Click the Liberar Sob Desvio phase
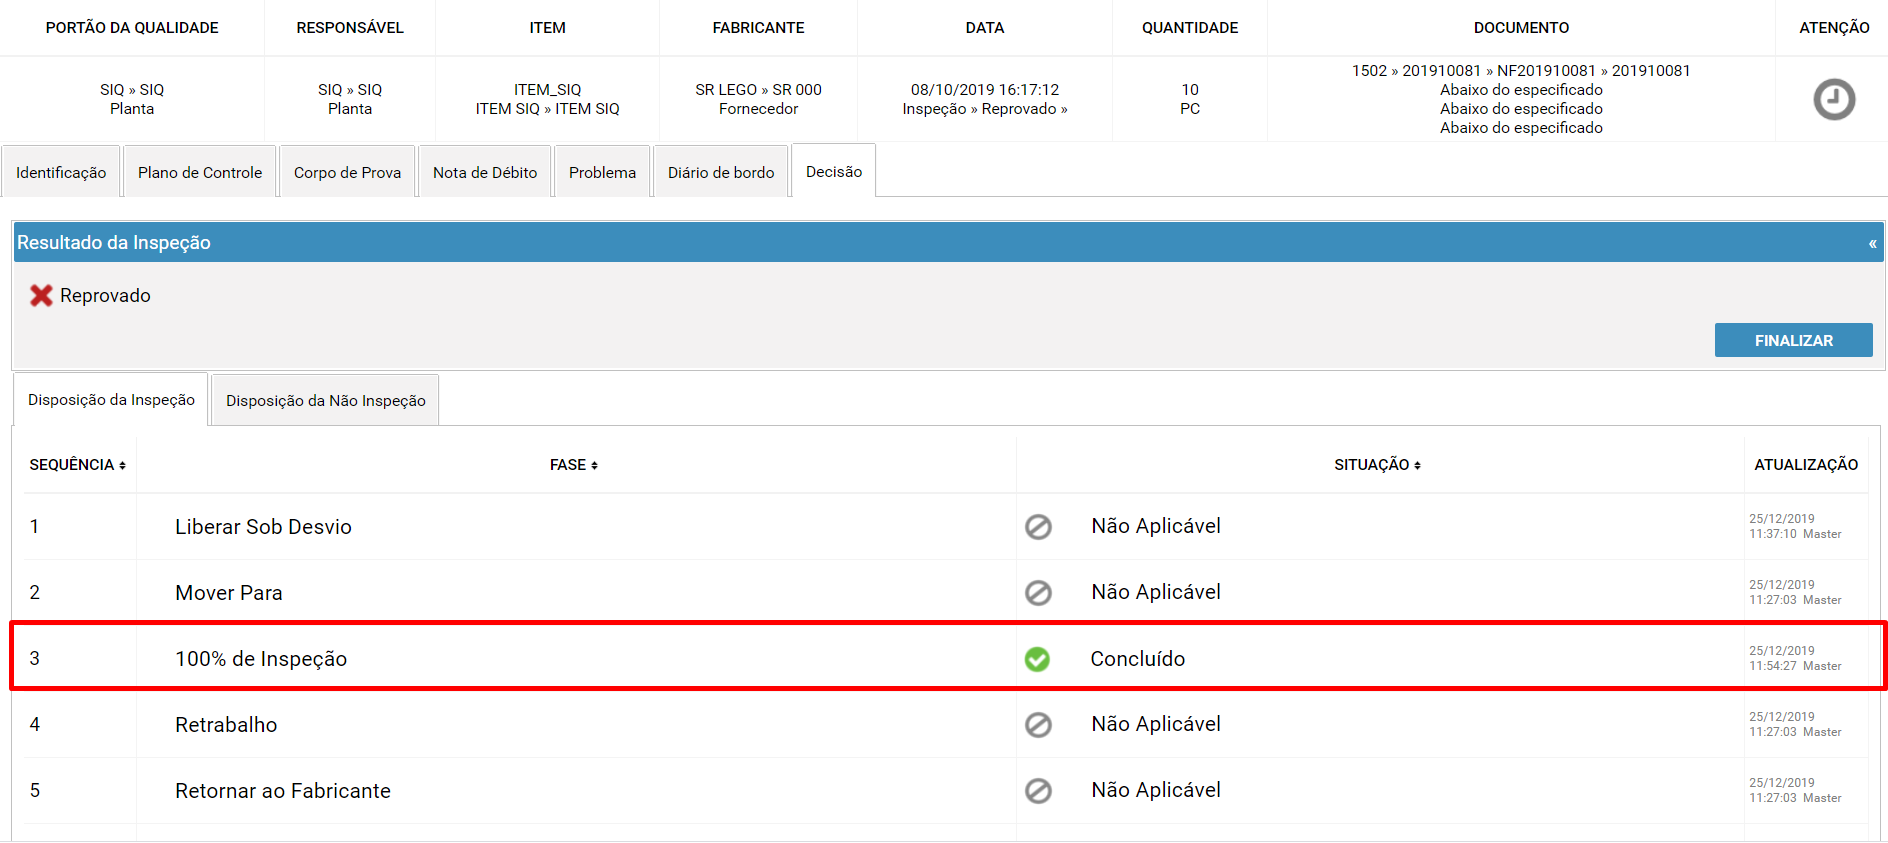This screenshot has width=1888, height=843. tap(263, 527)
